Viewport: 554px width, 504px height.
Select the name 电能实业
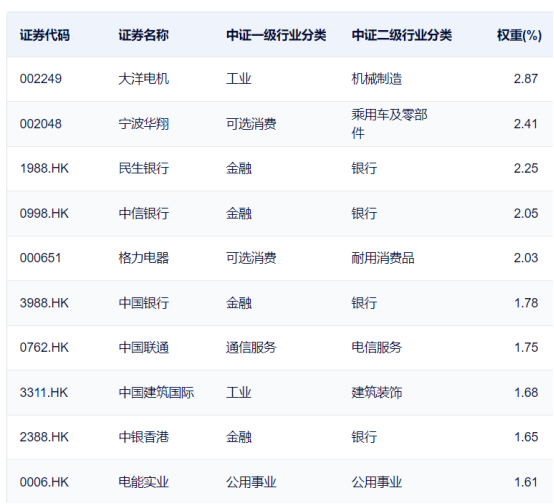(x=143, y=482)
